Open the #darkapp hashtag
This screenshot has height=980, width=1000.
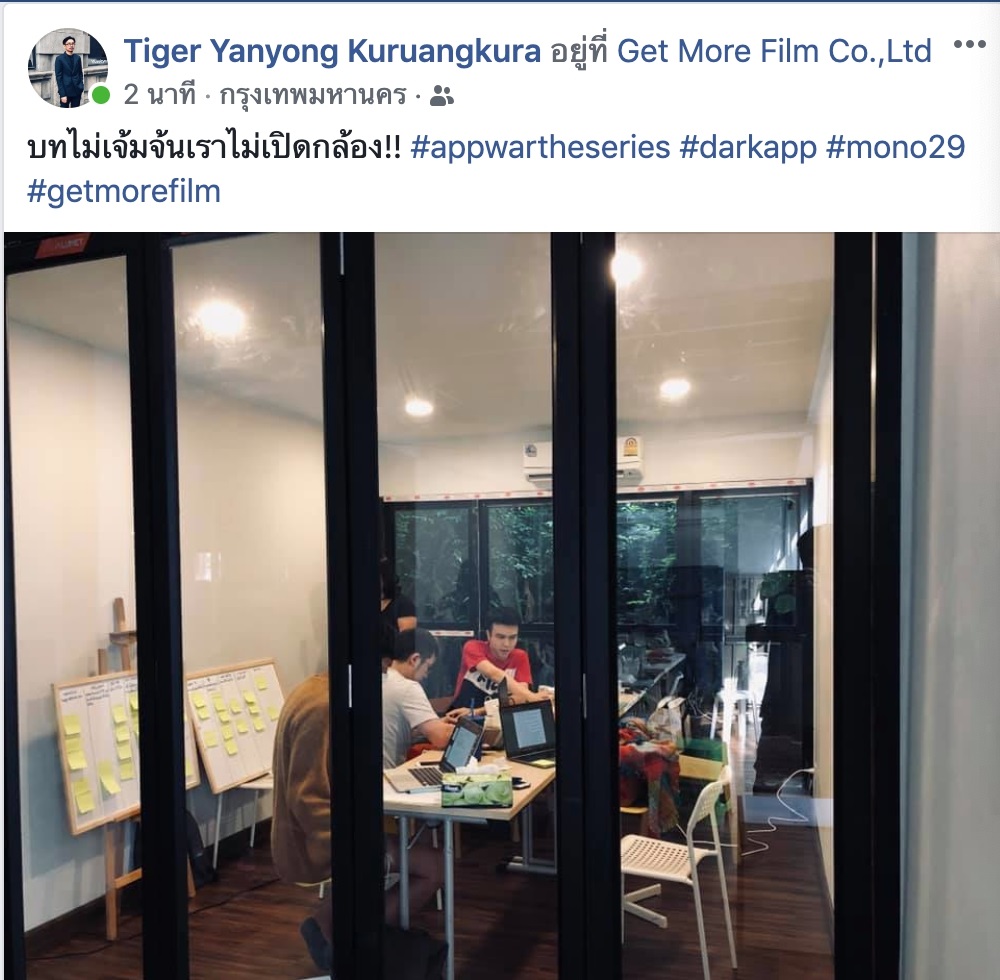[x=748, y=147]
